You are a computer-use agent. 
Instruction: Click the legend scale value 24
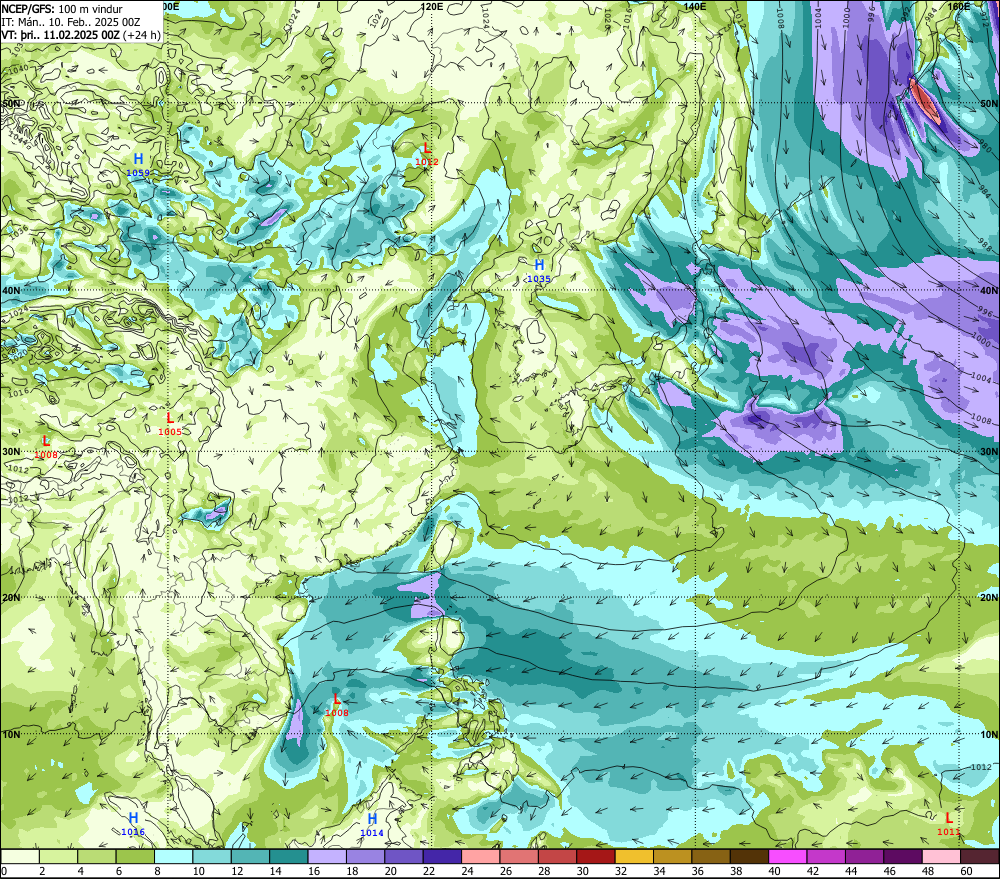click(x=467, y=871)
